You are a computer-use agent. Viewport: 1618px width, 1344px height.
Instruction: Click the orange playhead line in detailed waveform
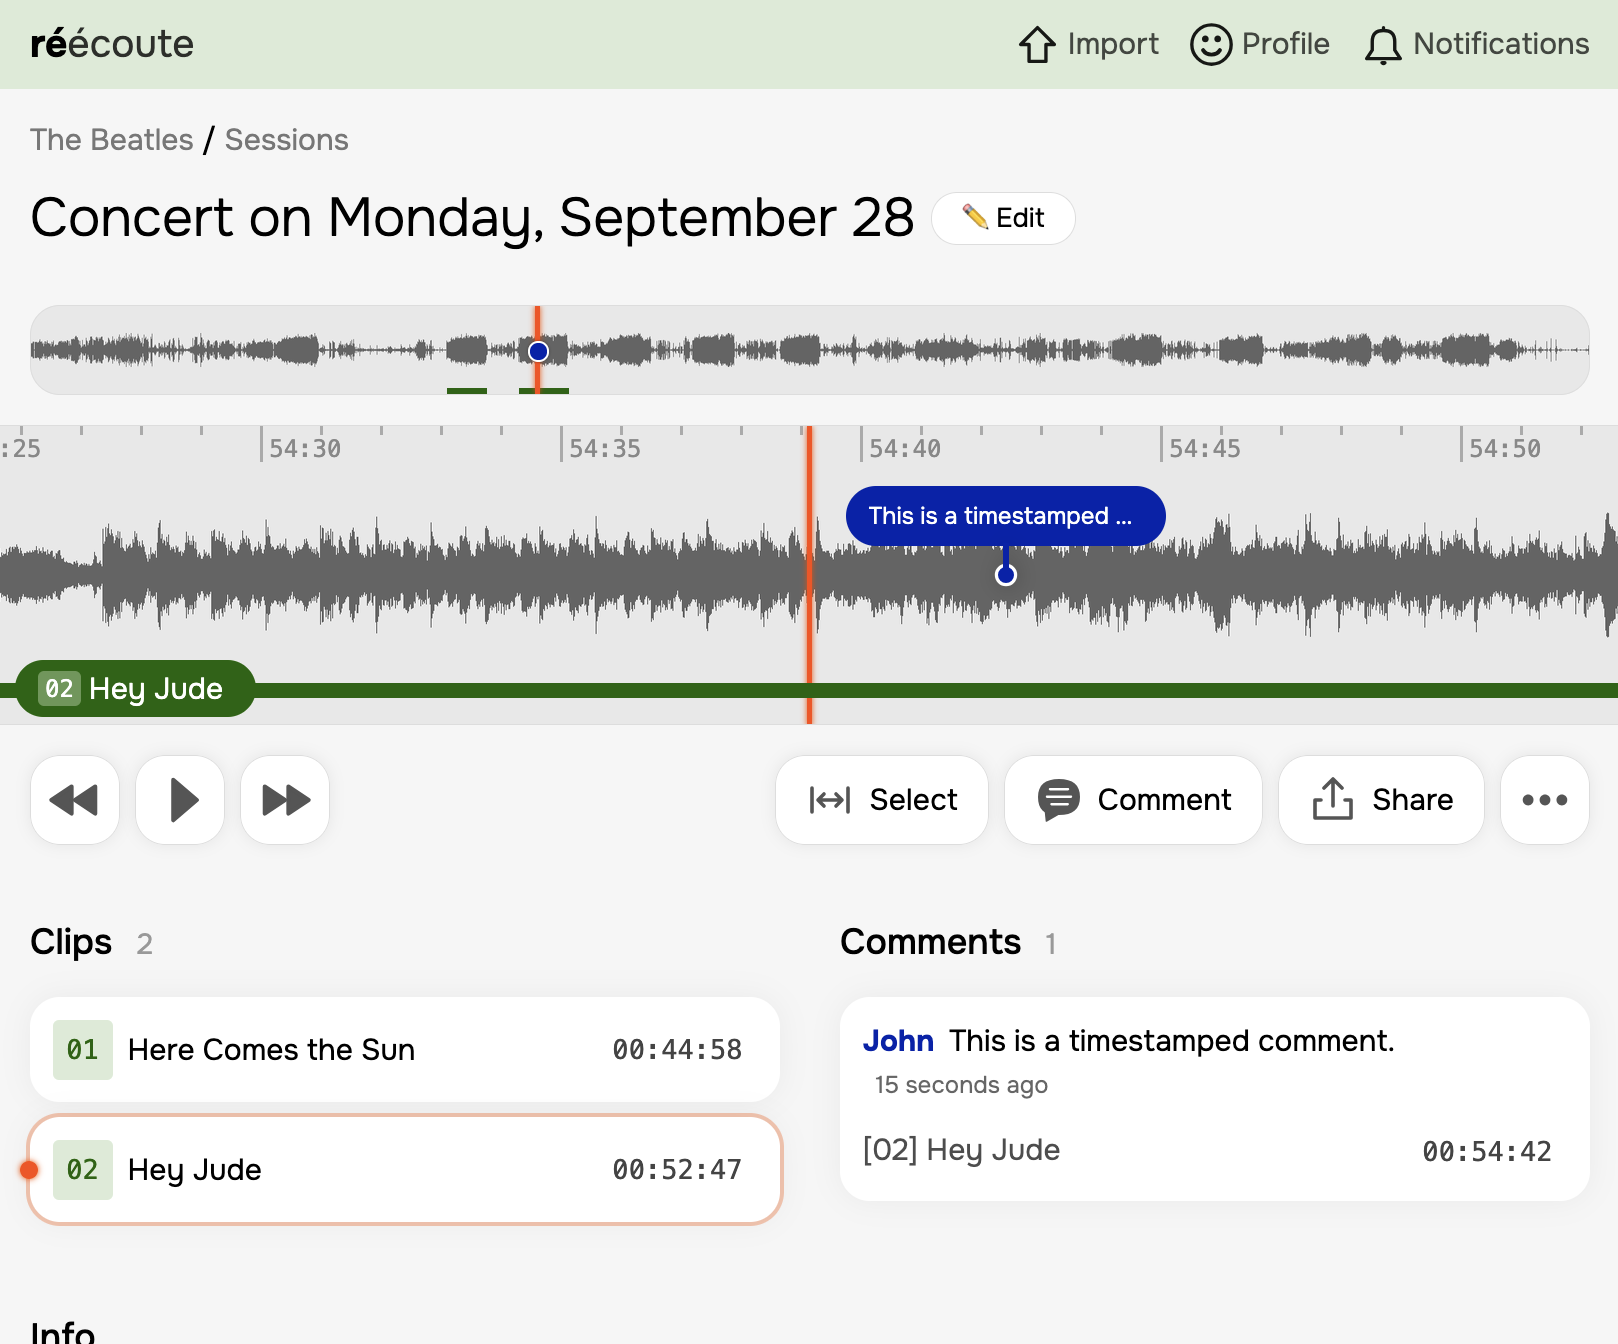(809, 575)
